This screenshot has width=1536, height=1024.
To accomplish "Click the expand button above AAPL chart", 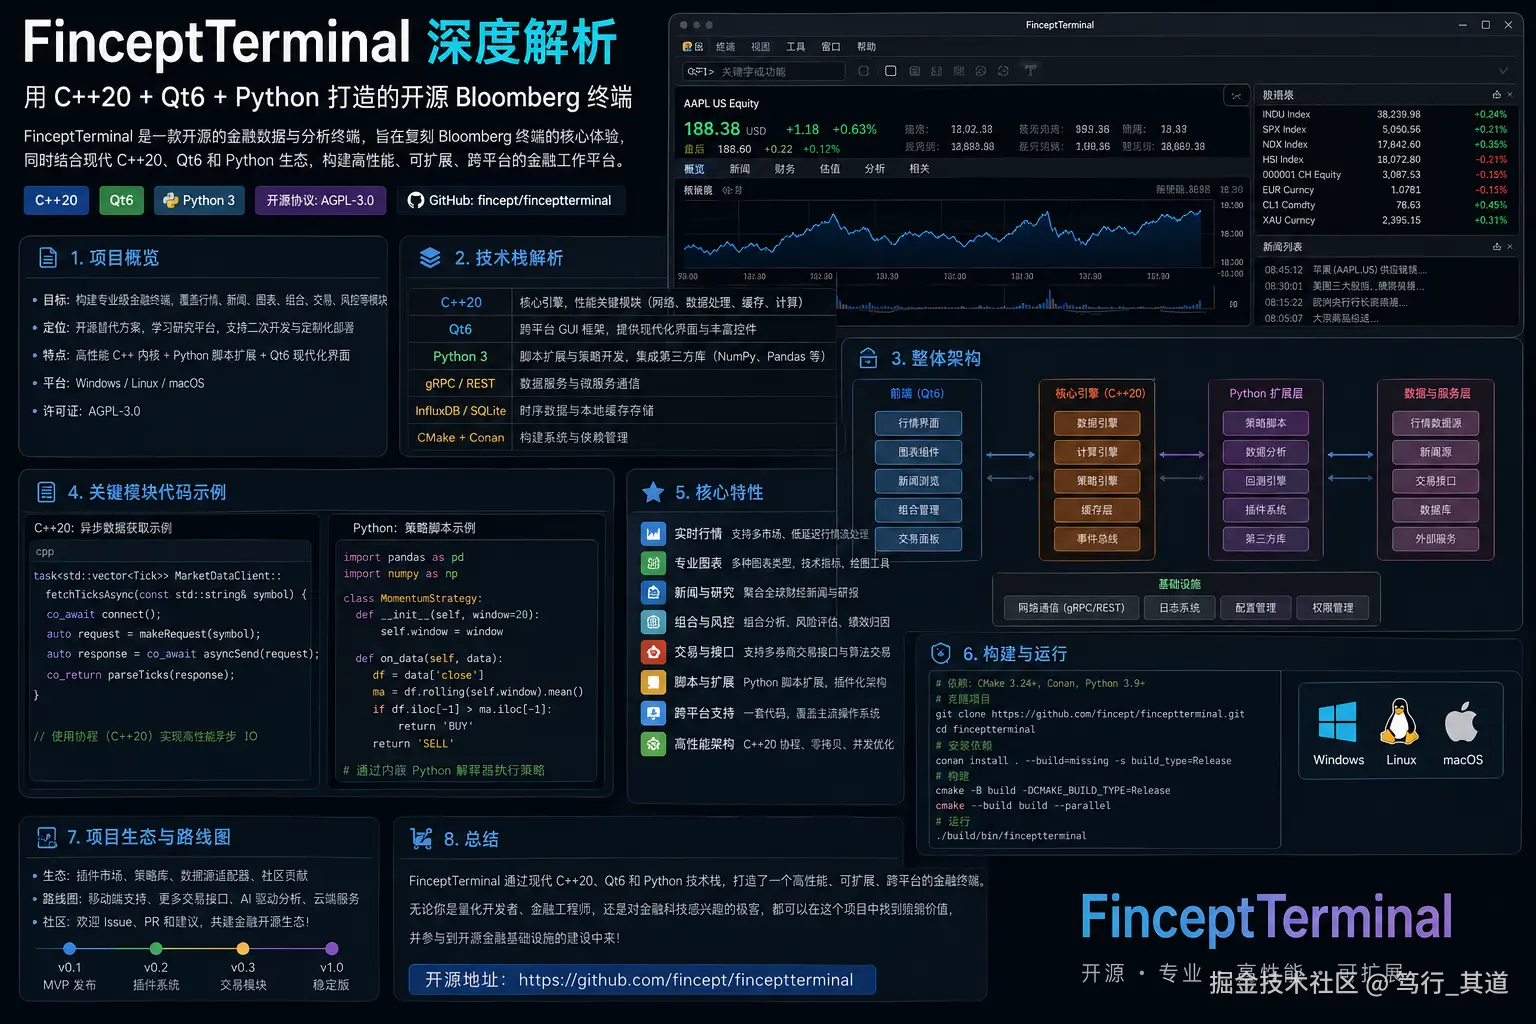I will [x=1237, y=96].
